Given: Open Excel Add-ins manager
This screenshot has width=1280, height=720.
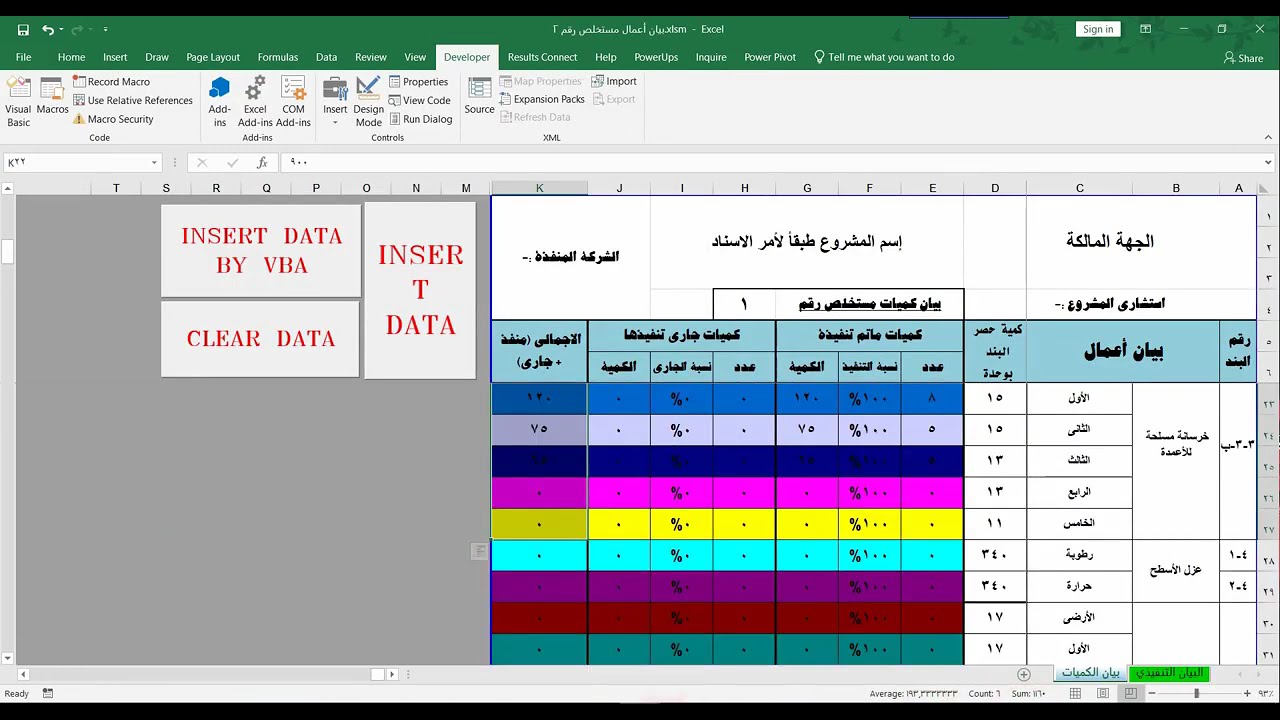Looking at the screenshot, I should (255, 102).
